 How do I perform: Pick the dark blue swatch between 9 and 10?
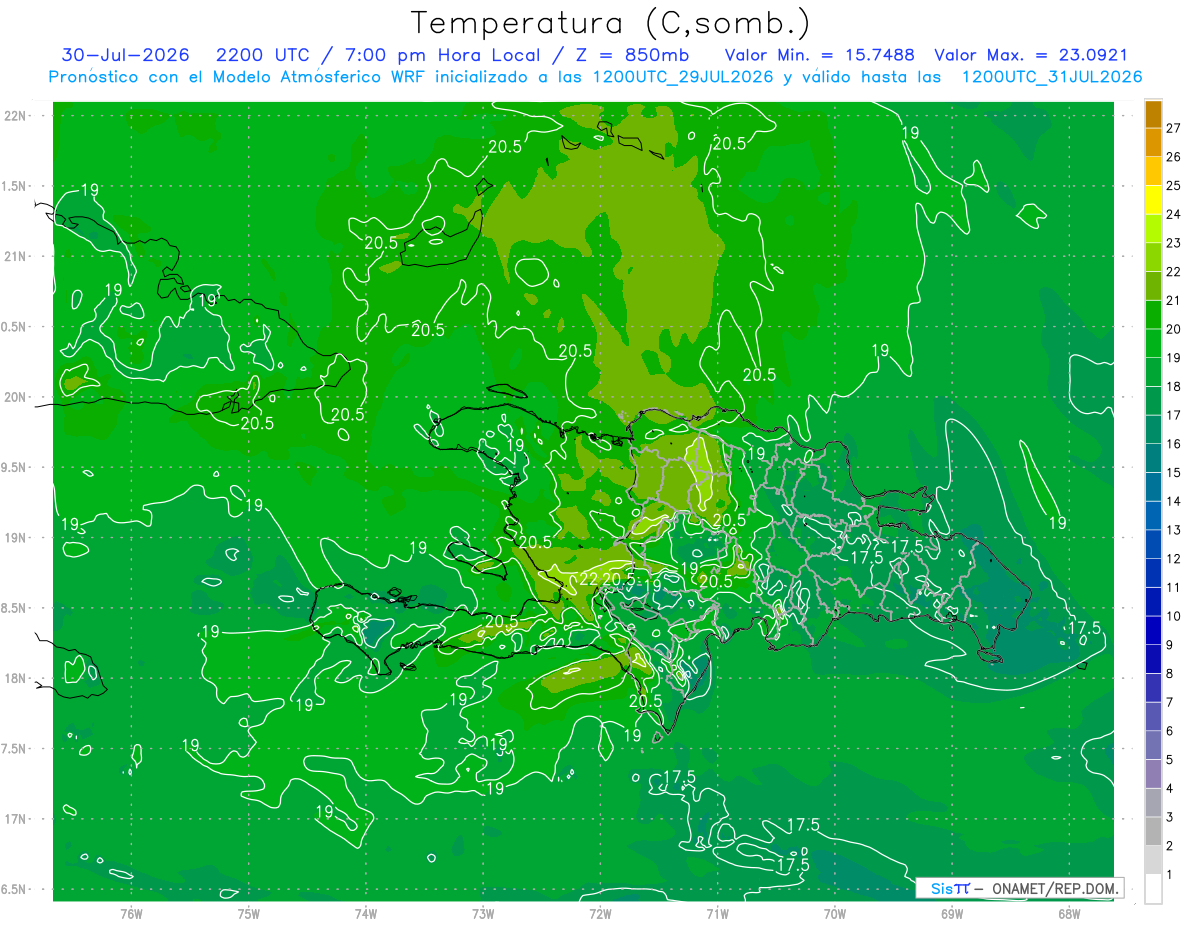1153,630
